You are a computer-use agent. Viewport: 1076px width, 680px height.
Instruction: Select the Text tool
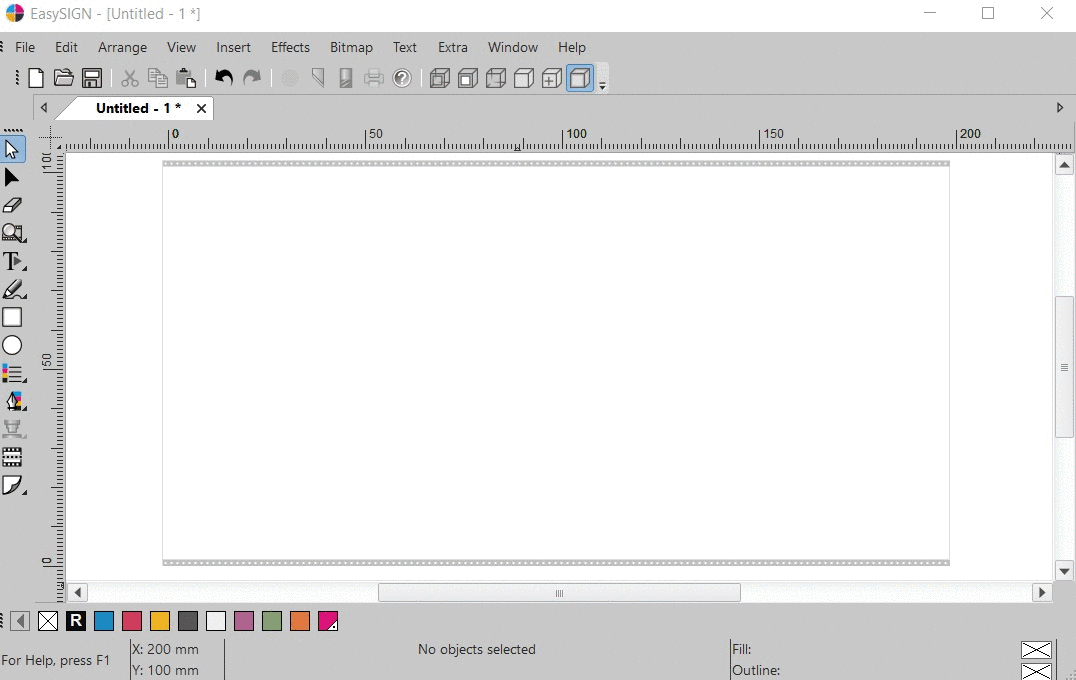pos(13,261)
